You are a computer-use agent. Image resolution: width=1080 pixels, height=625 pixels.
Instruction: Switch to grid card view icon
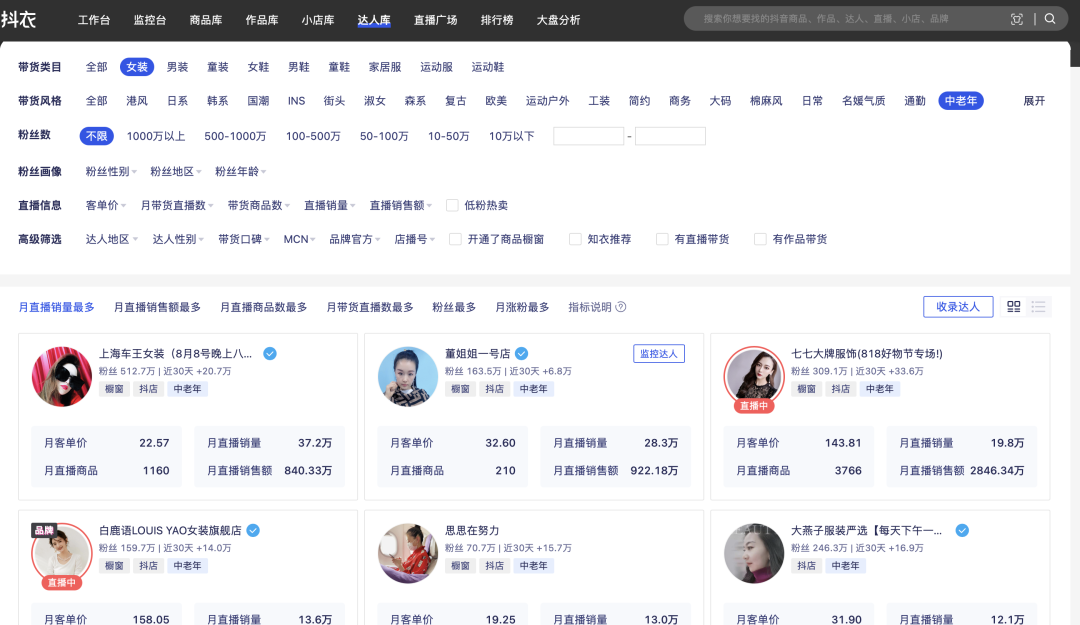click(x=1013, y=307)
